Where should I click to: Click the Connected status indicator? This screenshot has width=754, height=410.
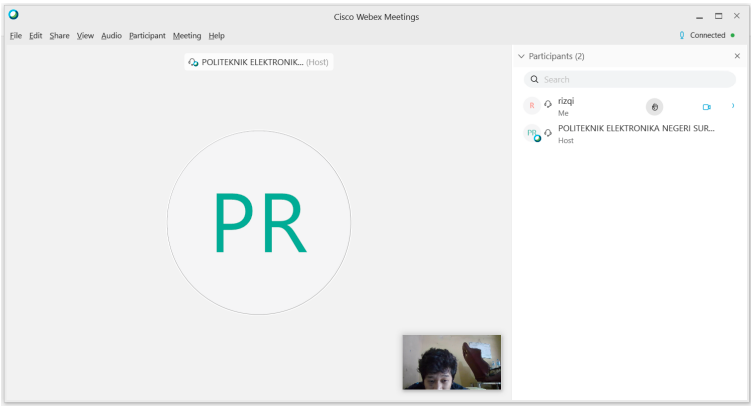coord(712,35)
